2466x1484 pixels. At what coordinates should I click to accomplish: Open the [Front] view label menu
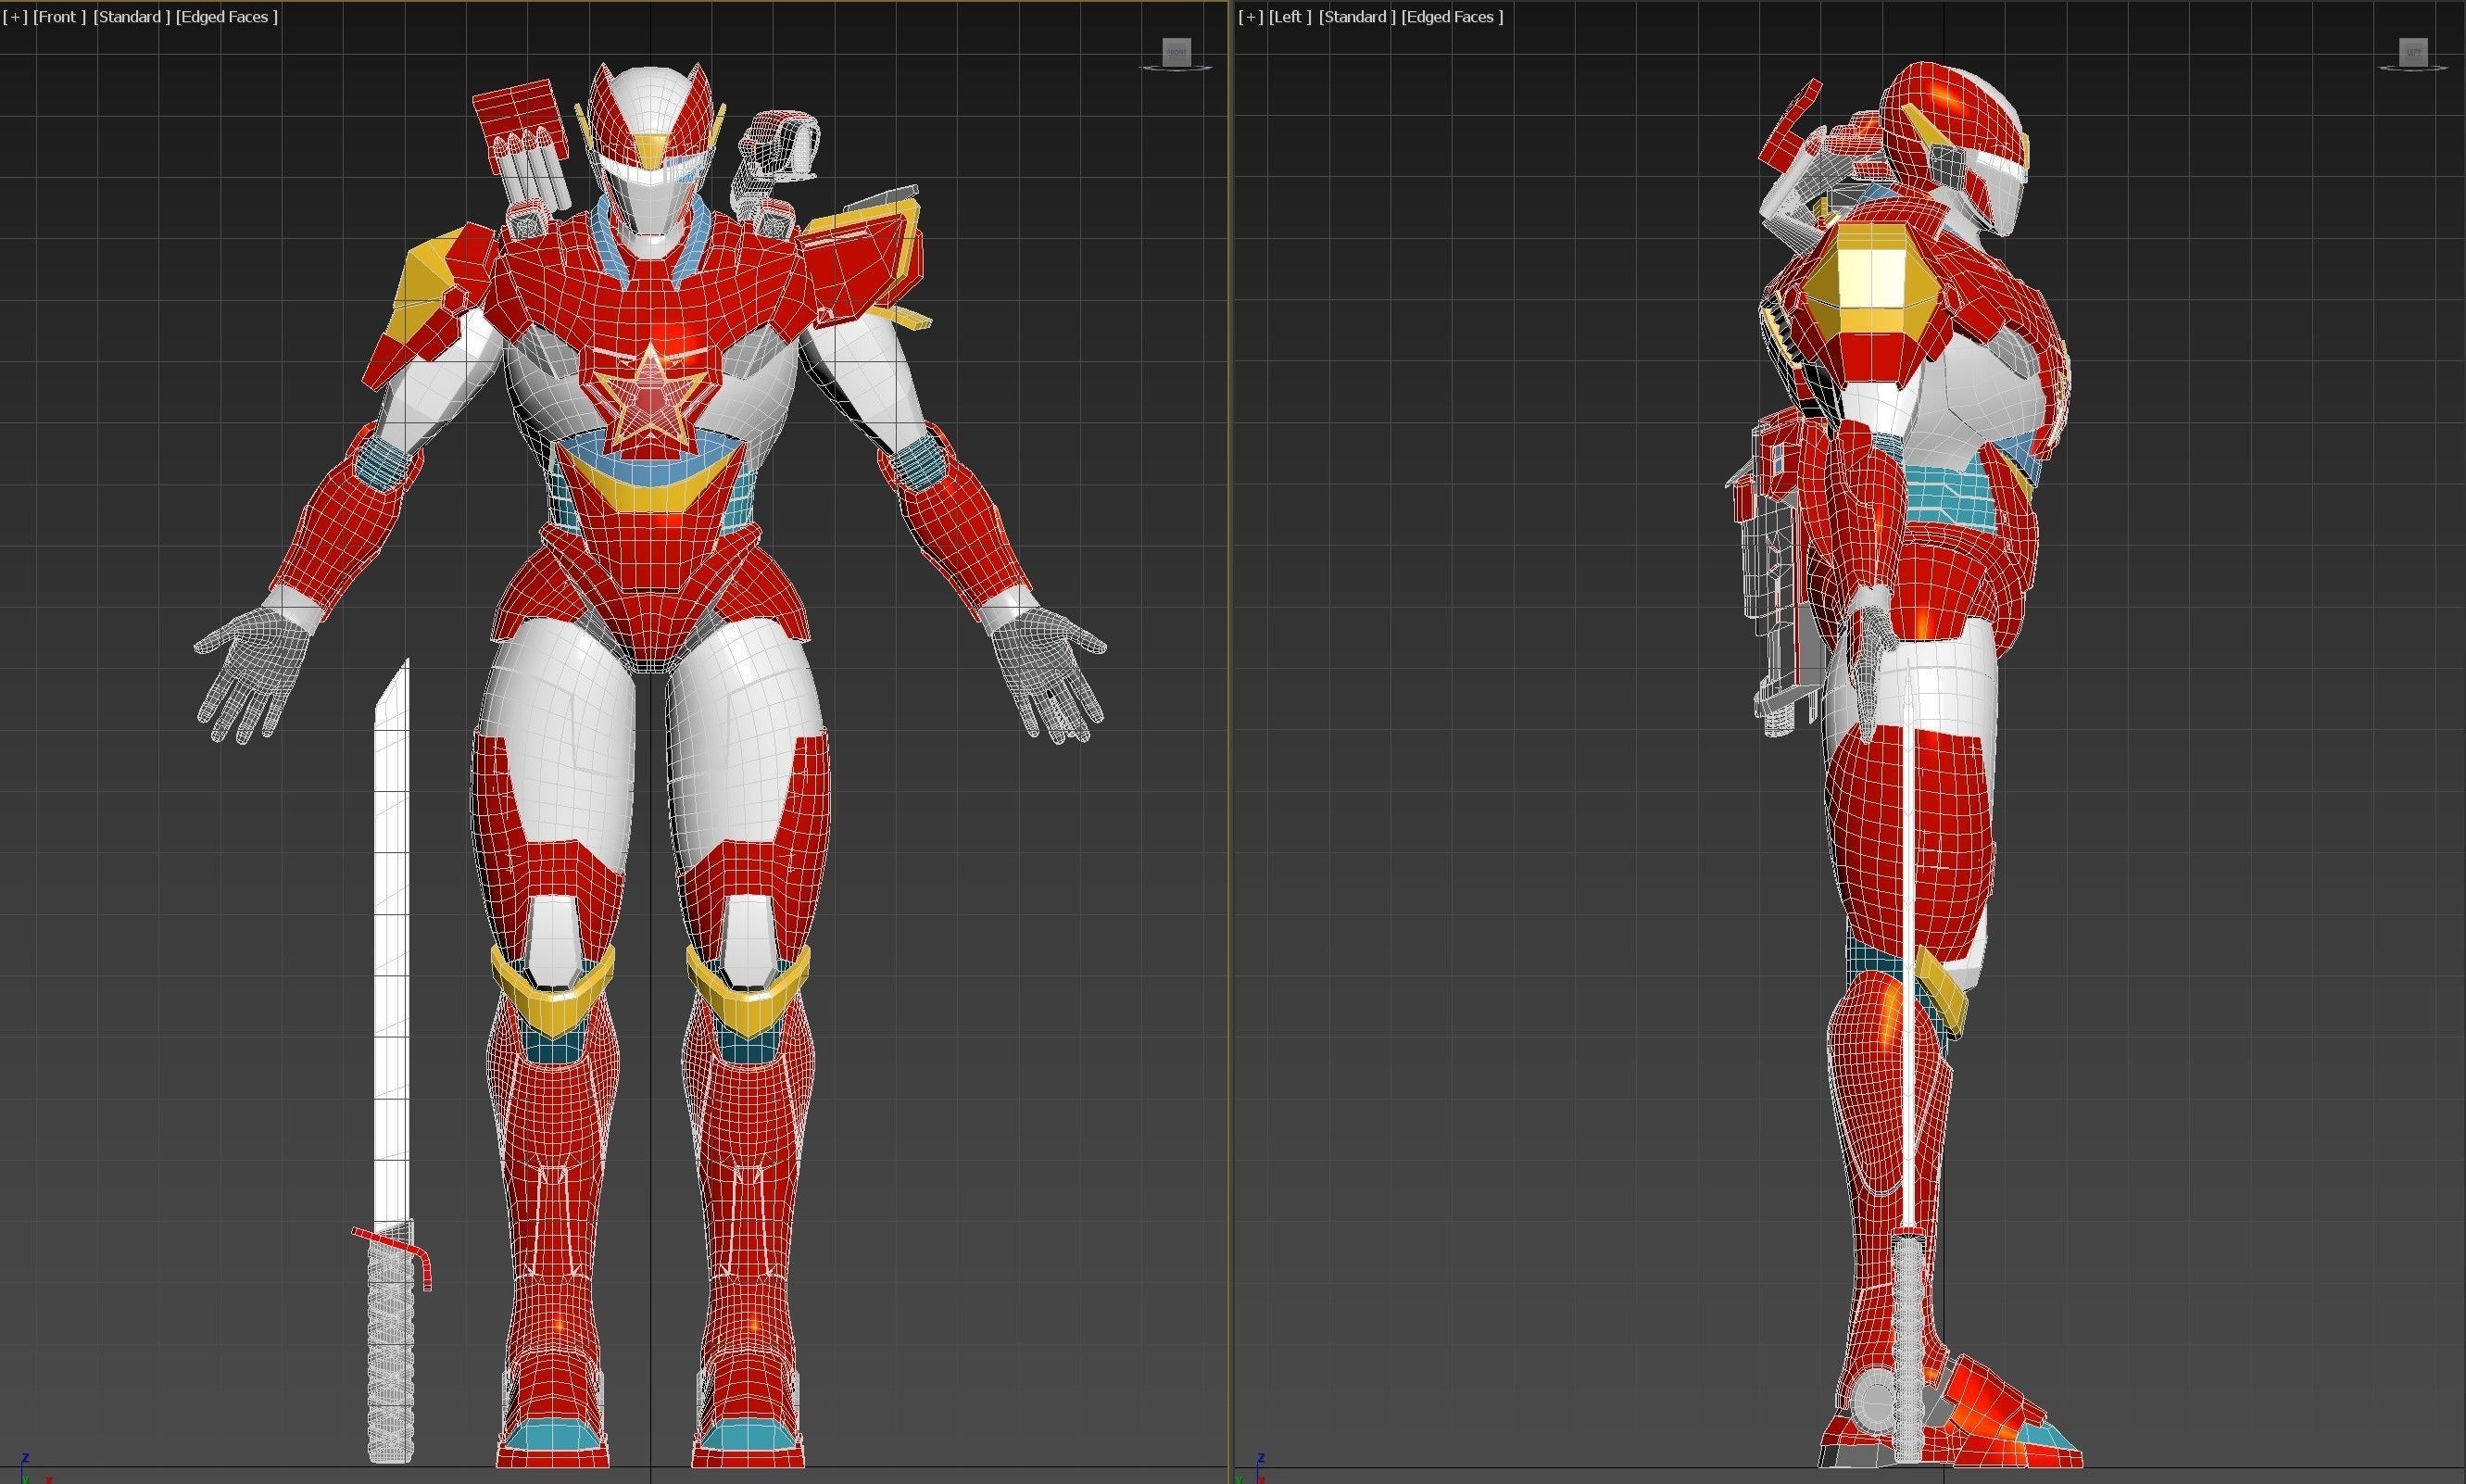point(60,17)
